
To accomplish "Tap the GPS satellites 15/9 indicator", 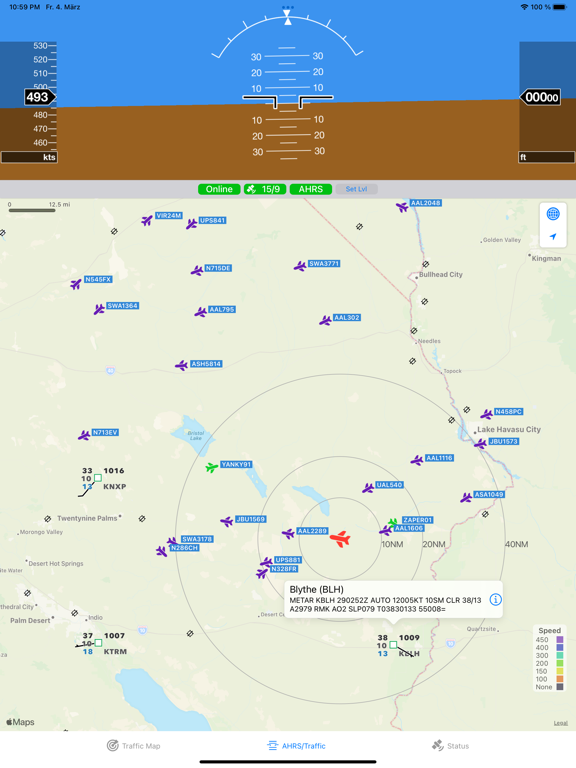I will click(265, 189).
